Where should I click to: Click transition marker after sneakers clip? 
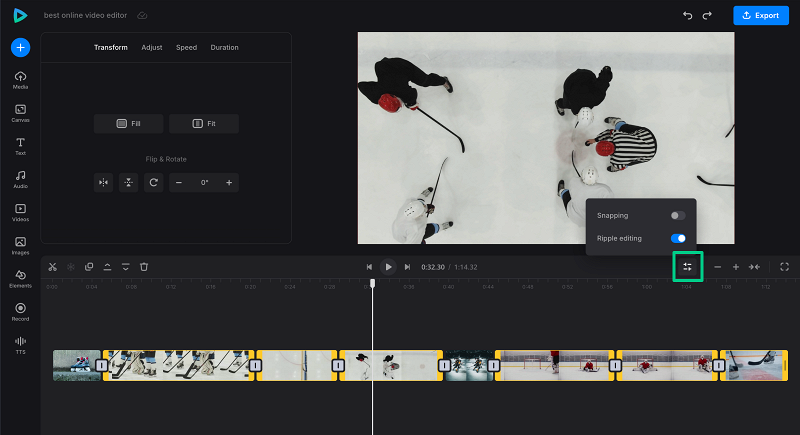102,366
